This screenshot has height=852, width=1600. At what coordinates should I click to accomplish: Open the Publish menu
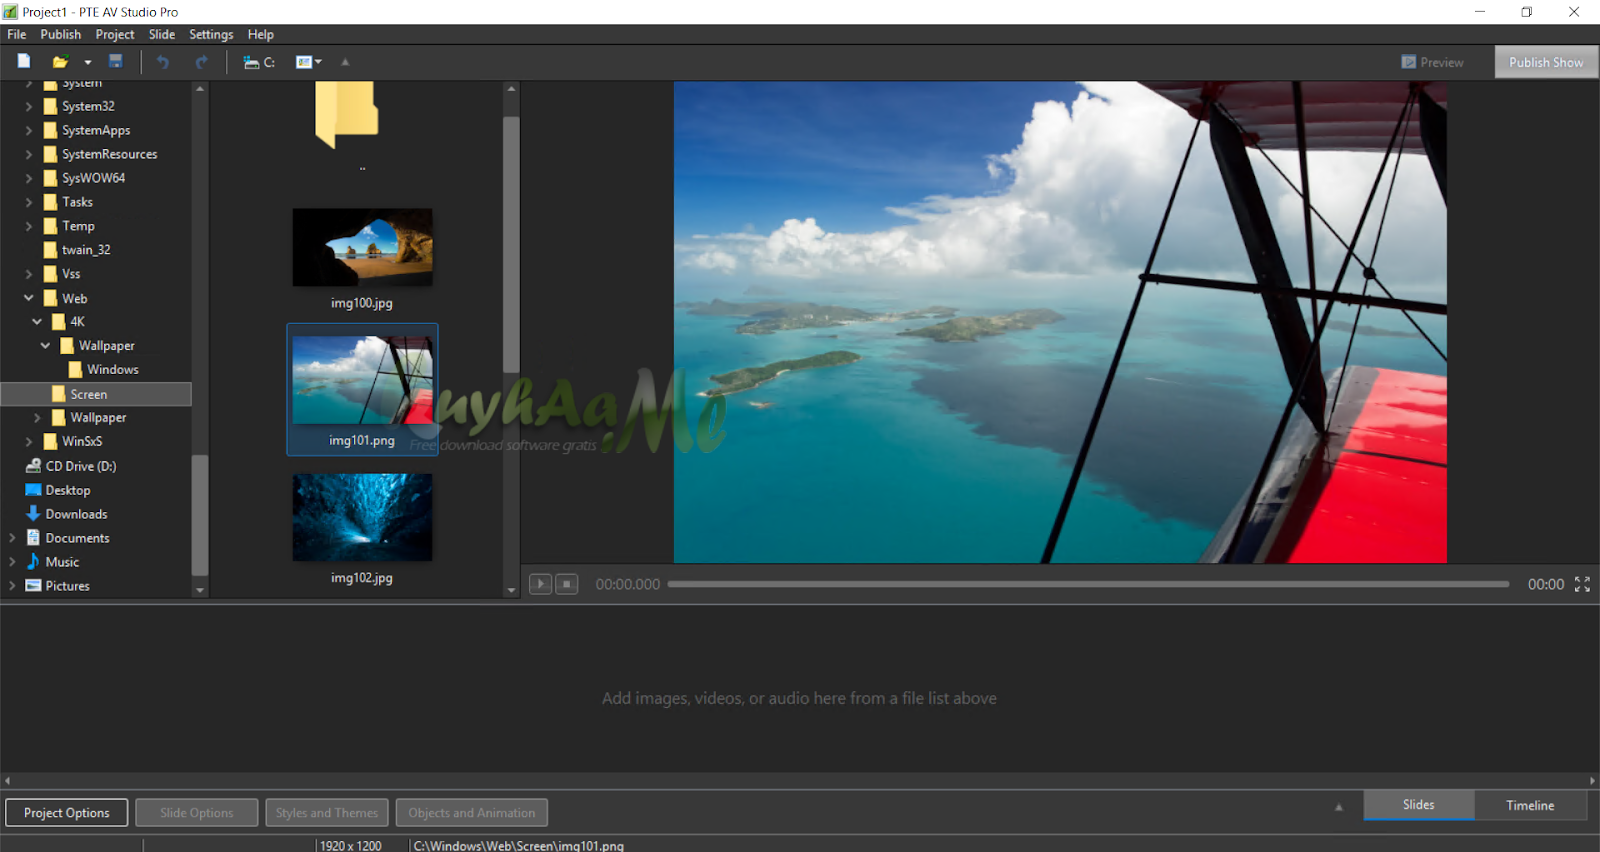[61, 34]
